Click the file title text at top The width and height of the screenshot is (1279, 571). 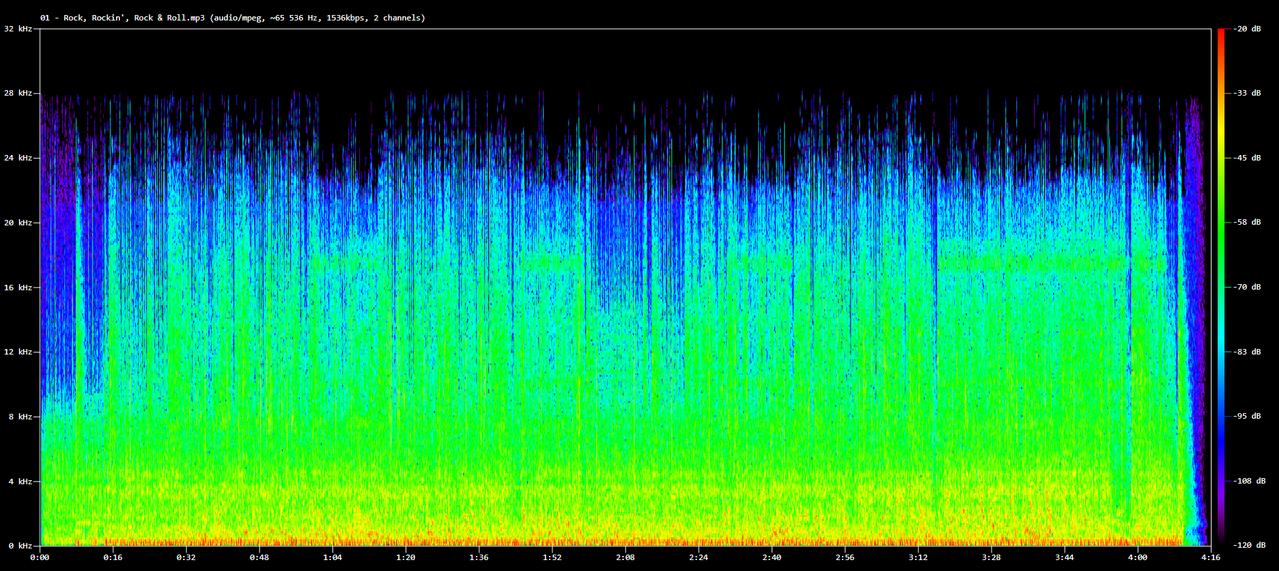click(232, 18)
